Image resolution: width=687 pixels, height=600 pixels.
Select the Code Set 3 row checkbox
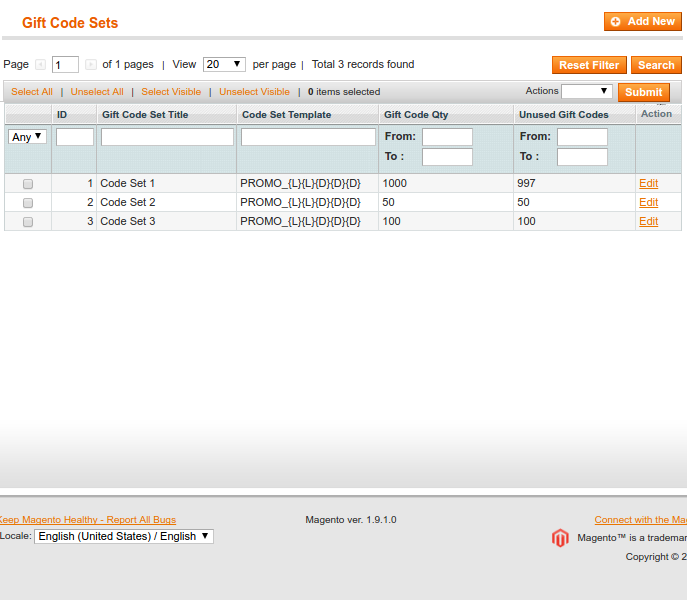click(x=28, y=222)
